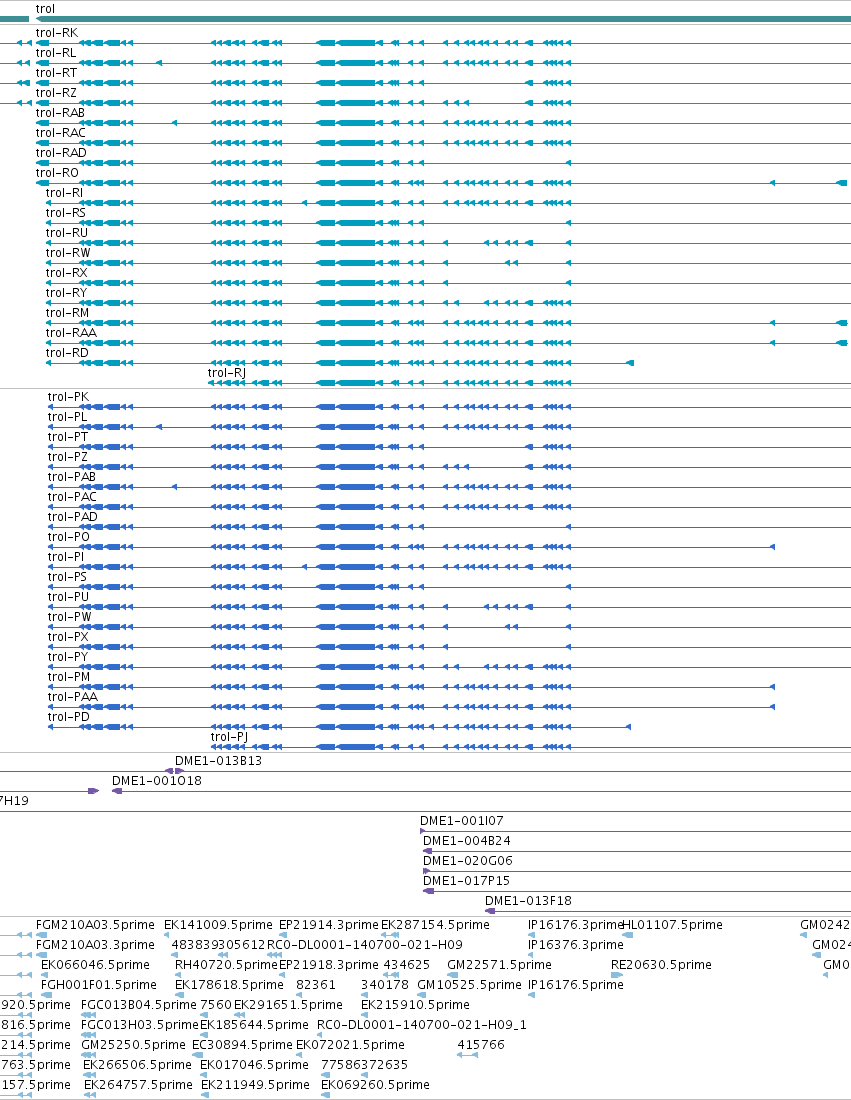Image resolution: width=851 pixels, height=1100 pixels.
Task: Select the RC0-DL0001-140700-021-H09_1 EST label
Action: (422, 1025)
